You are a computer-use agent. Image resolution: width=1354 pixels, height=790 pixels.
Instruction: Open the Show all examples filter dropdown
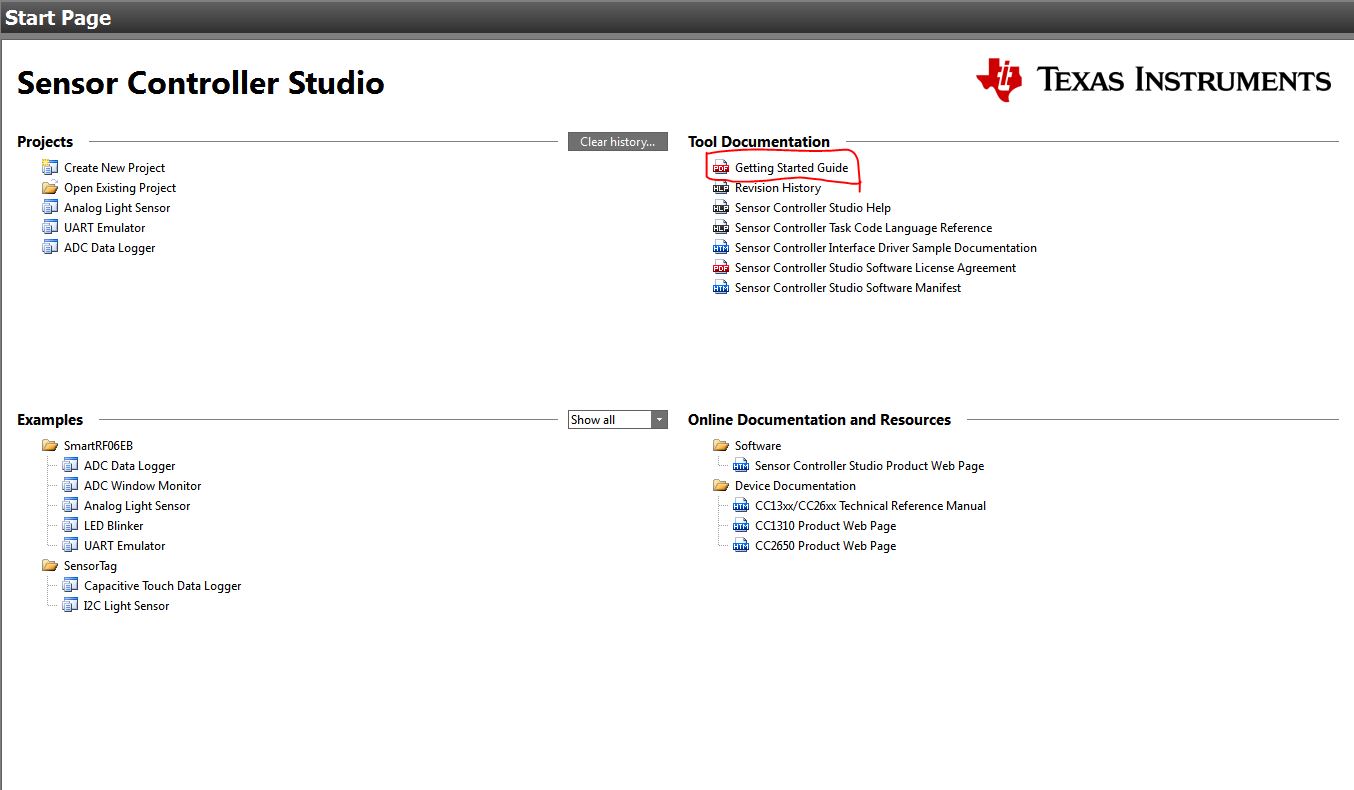point(659,419)
